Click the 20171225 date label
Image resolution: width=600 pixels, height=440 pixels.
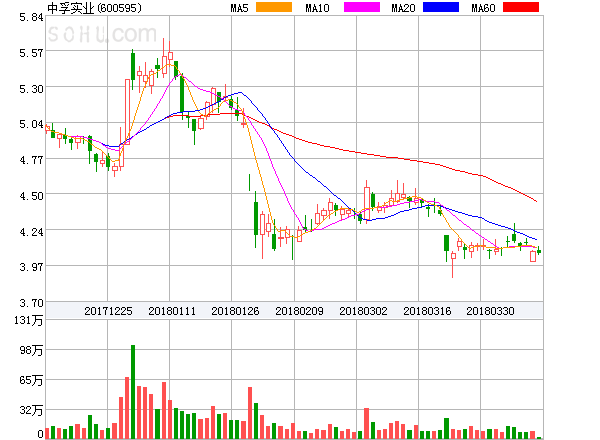pyautogui.click(x=108, y=311)
